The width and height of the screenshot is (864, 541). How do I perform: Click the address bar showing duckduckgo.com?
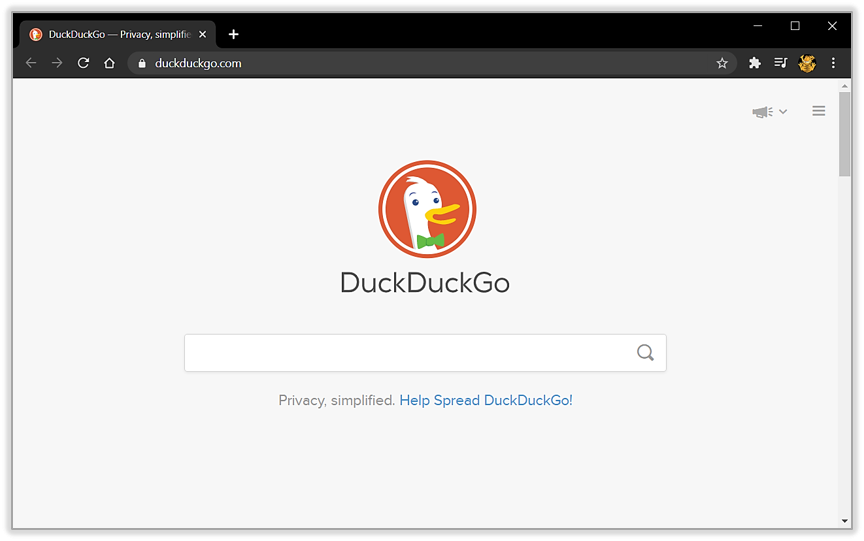coord(432,63)
